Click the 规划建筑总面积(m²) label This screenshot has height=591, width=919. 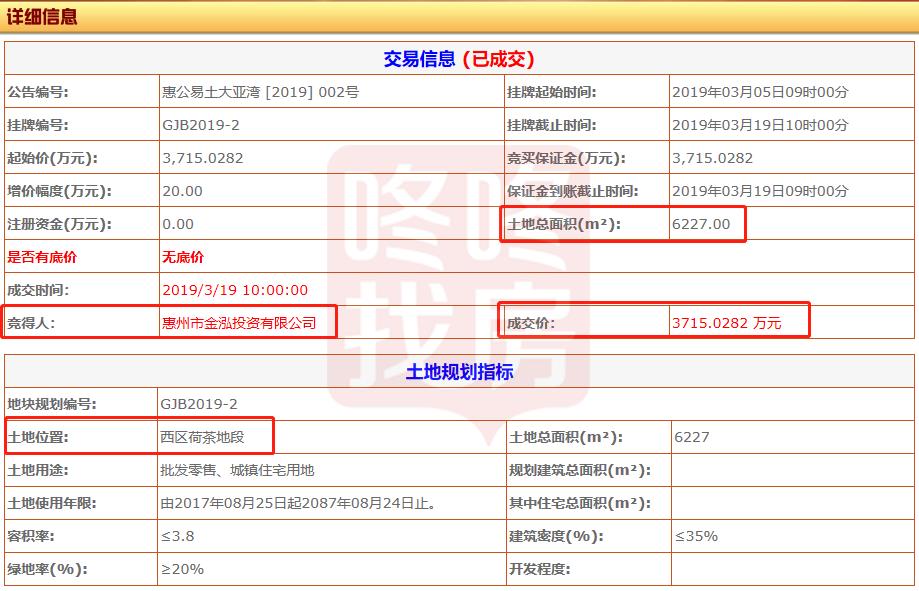580,470
